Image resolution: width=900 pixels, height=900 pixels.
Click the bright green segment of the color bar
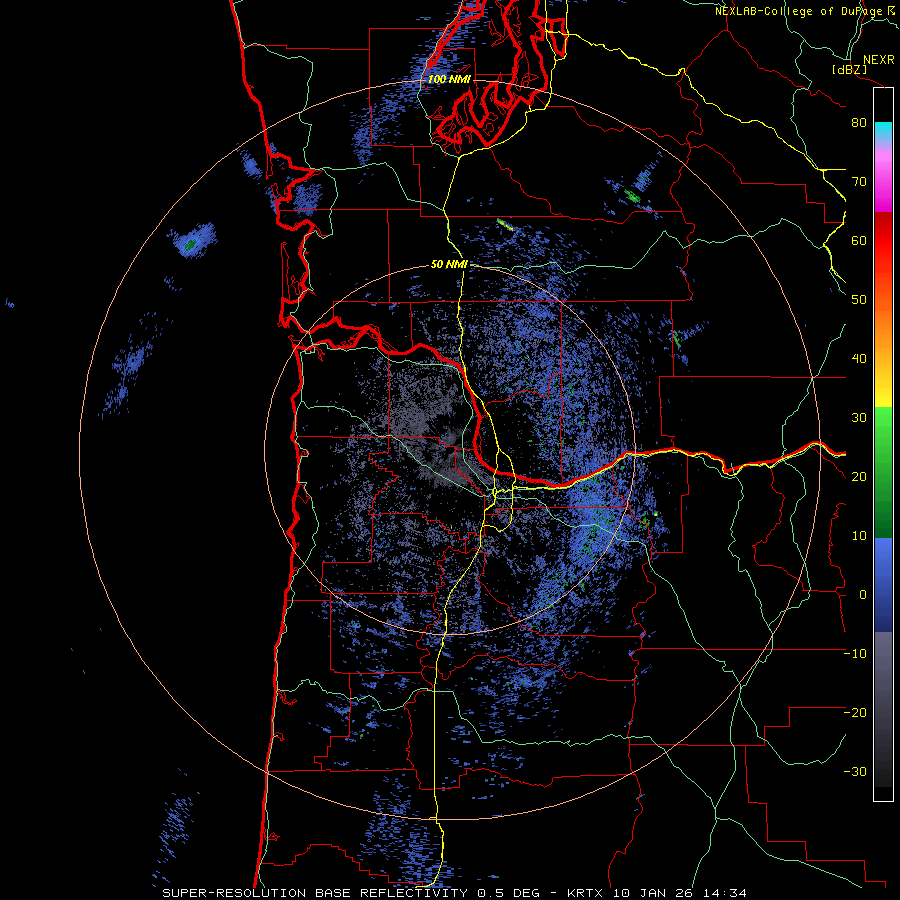883,430
